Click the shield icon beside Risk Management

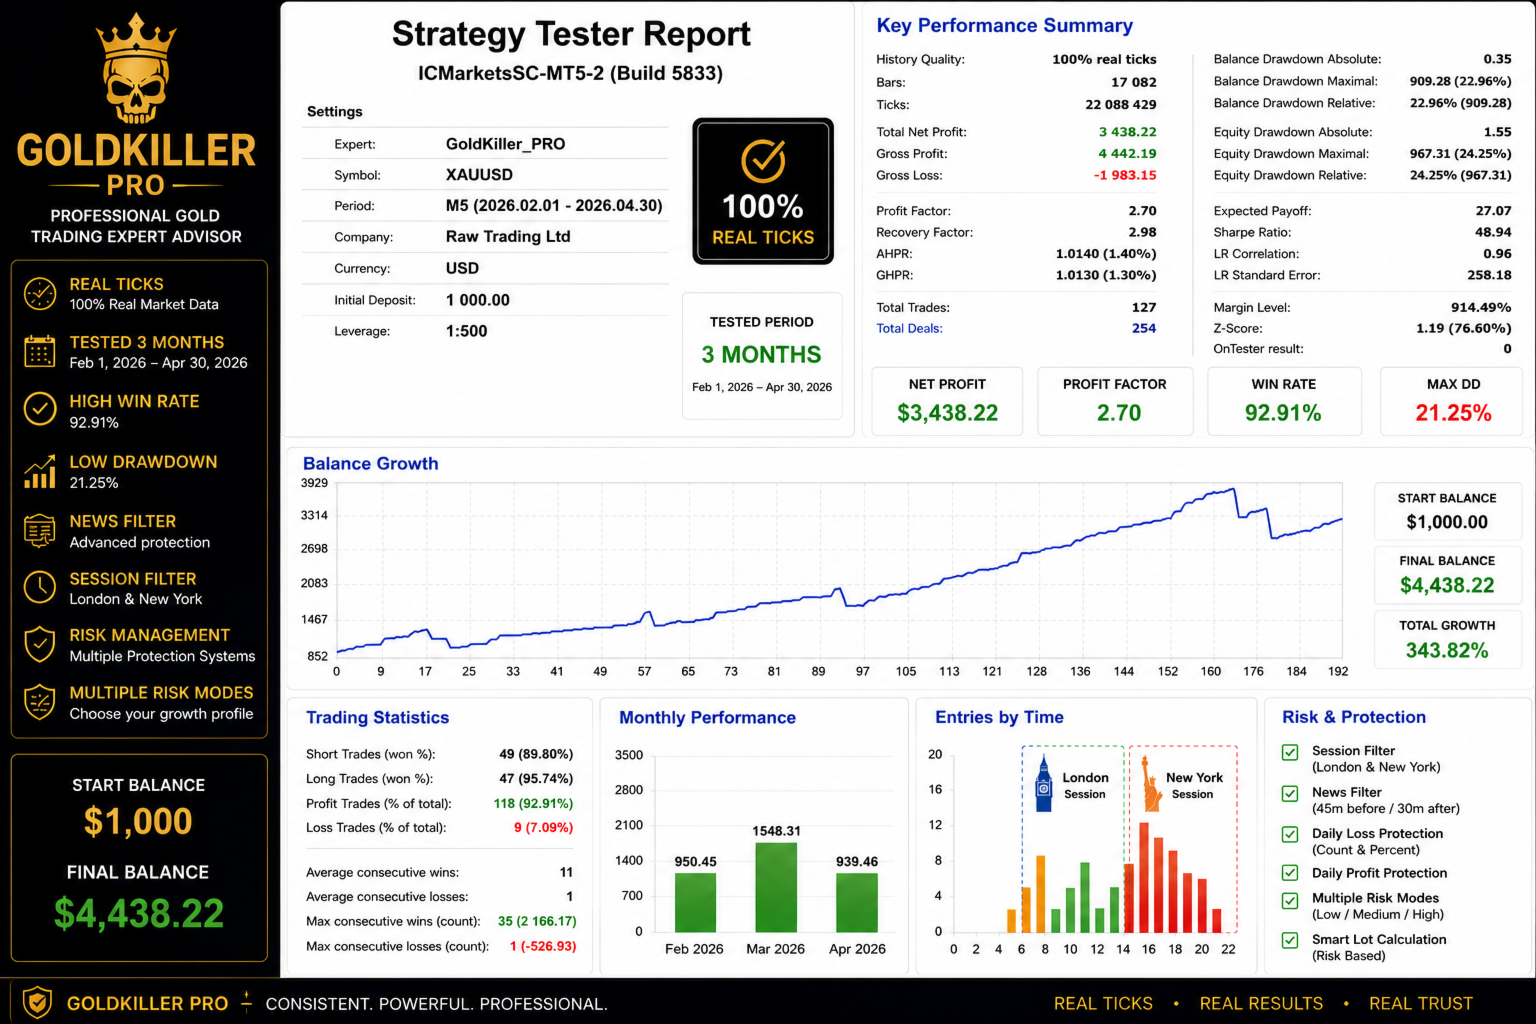coord(40,645)
